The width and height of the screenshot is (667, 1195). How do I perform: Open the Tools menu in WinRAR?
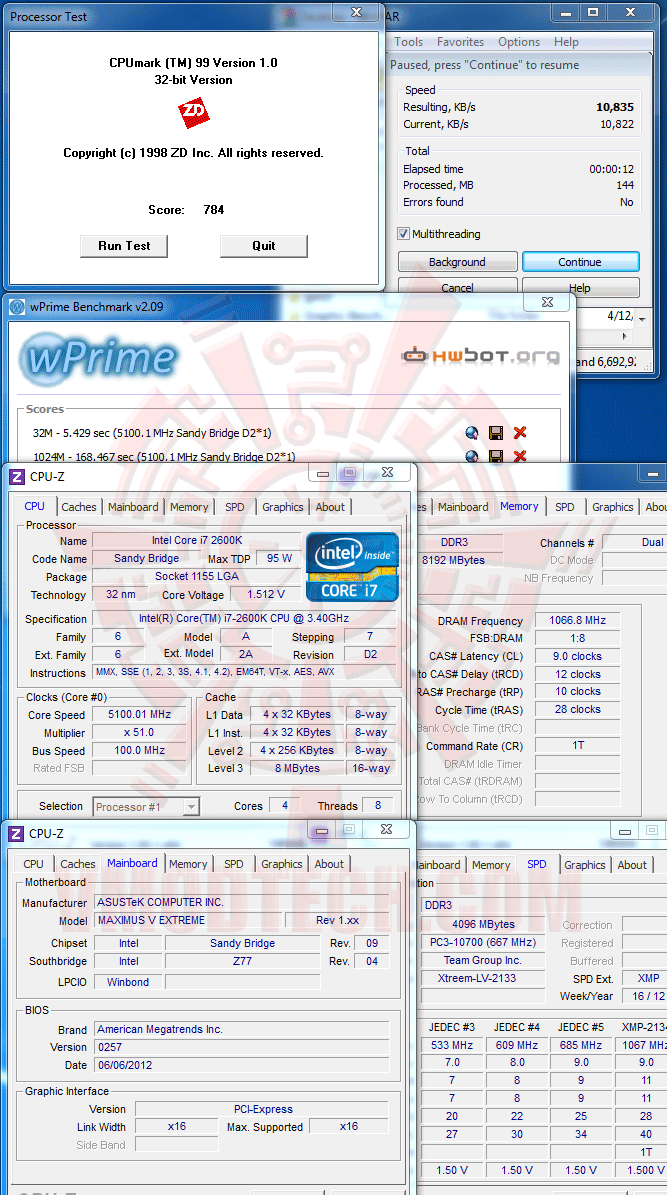coord(409,42)
